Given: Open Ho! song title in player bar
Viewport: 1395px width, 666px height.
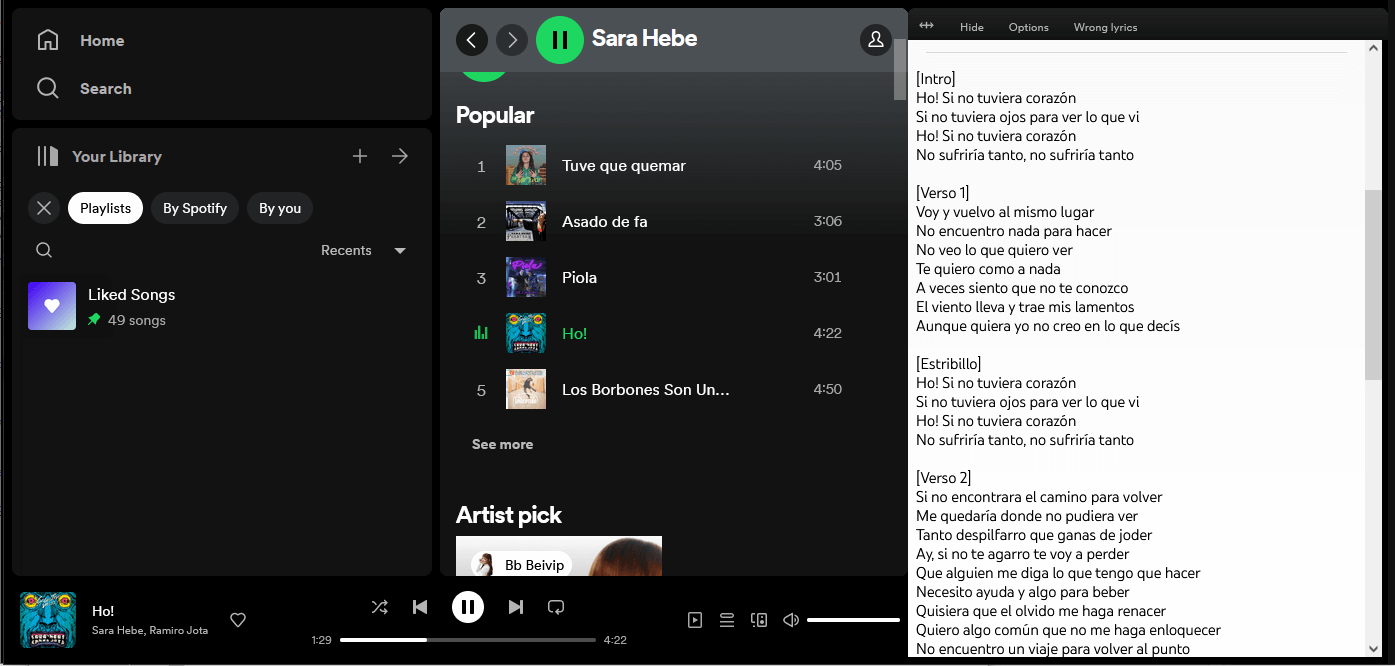Looking at the screenshot, I should (x=103, y=611).
